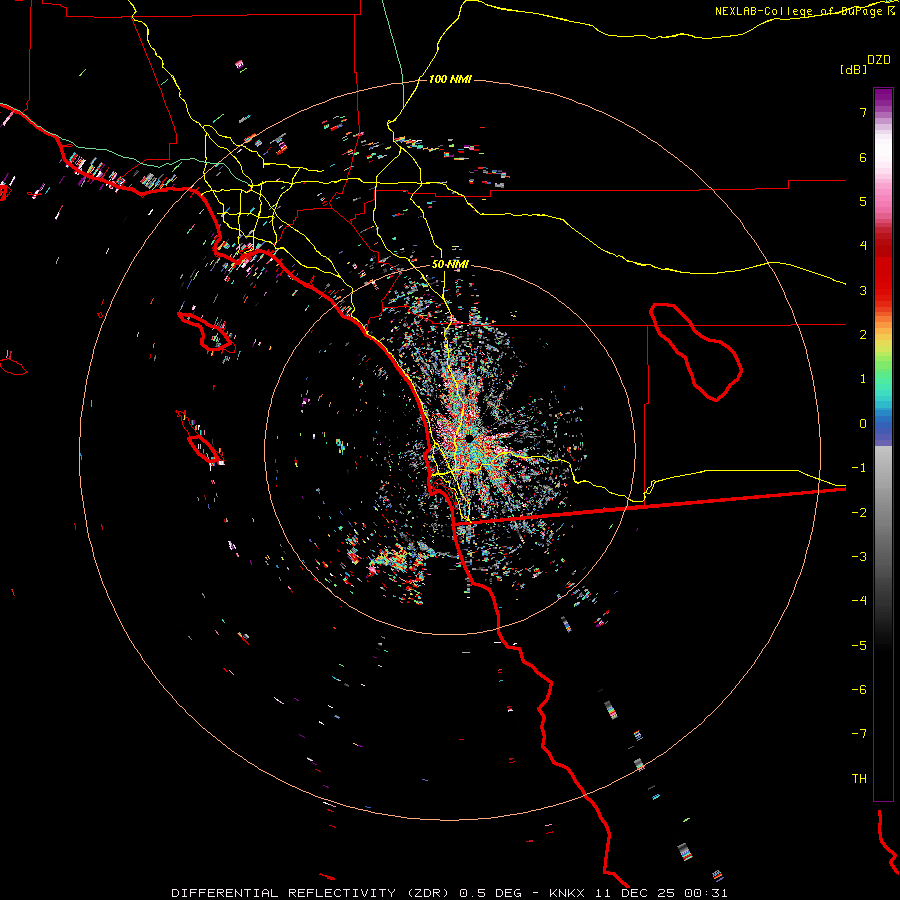Click the TH label at the scale bottom
Screen dimensions: 900x900
tap(859, 779)
